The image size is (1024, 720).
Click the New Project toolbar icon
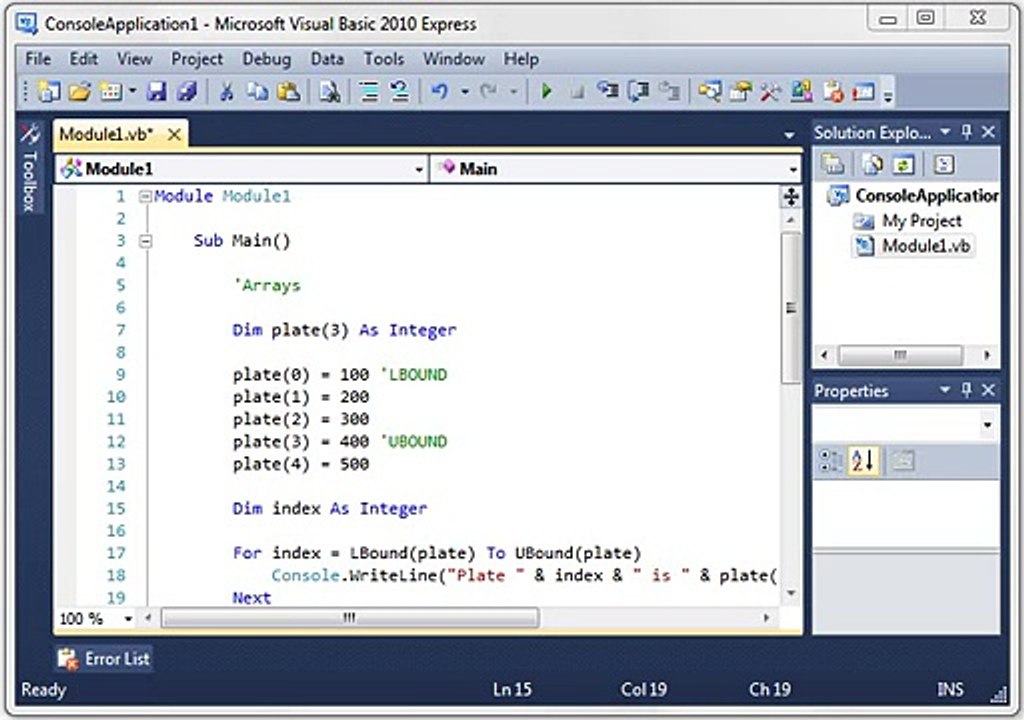[x=49, y=91]
